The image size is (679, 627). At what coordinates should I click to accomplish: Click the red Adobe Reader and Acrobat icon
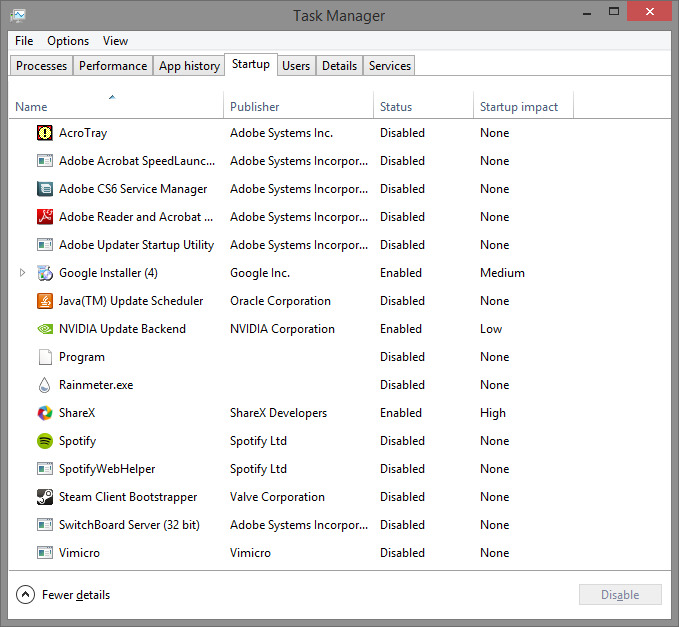[45, 217]
